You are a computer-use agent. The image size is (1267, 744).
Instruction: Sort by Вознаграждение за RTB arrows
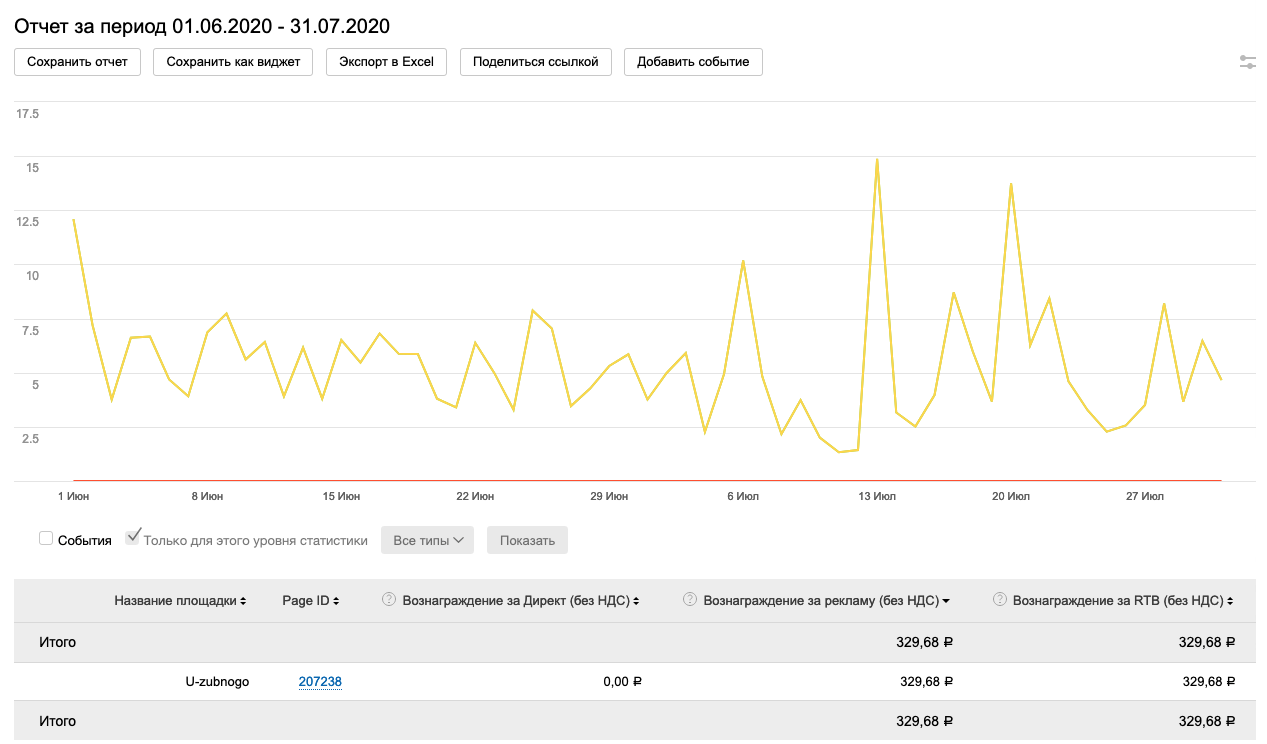coord(1228,601)
